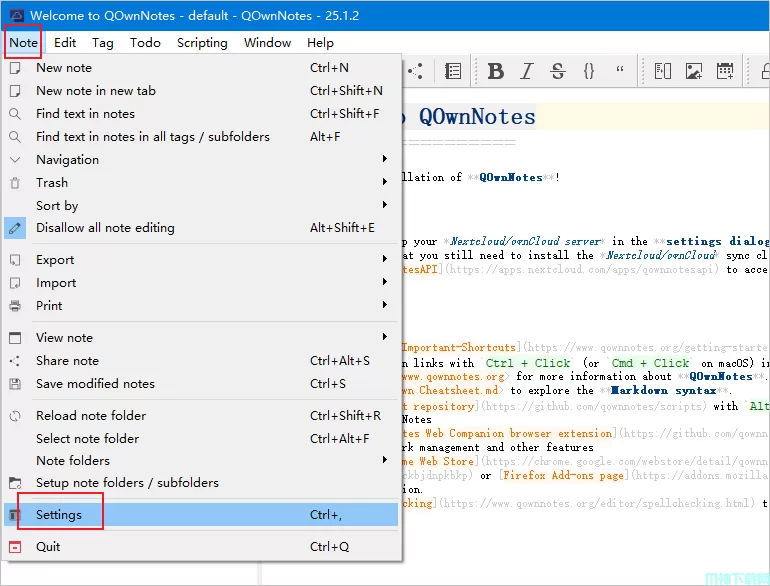Screen dimensions: 770x586
Task: Toggle Disallow all note editing
Action: point(105,228)
